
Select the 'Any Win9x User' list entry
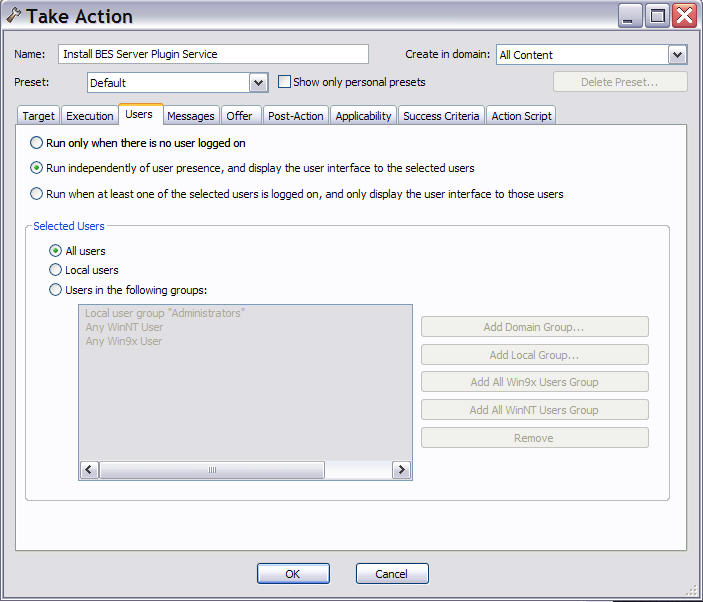coord(124,341)
